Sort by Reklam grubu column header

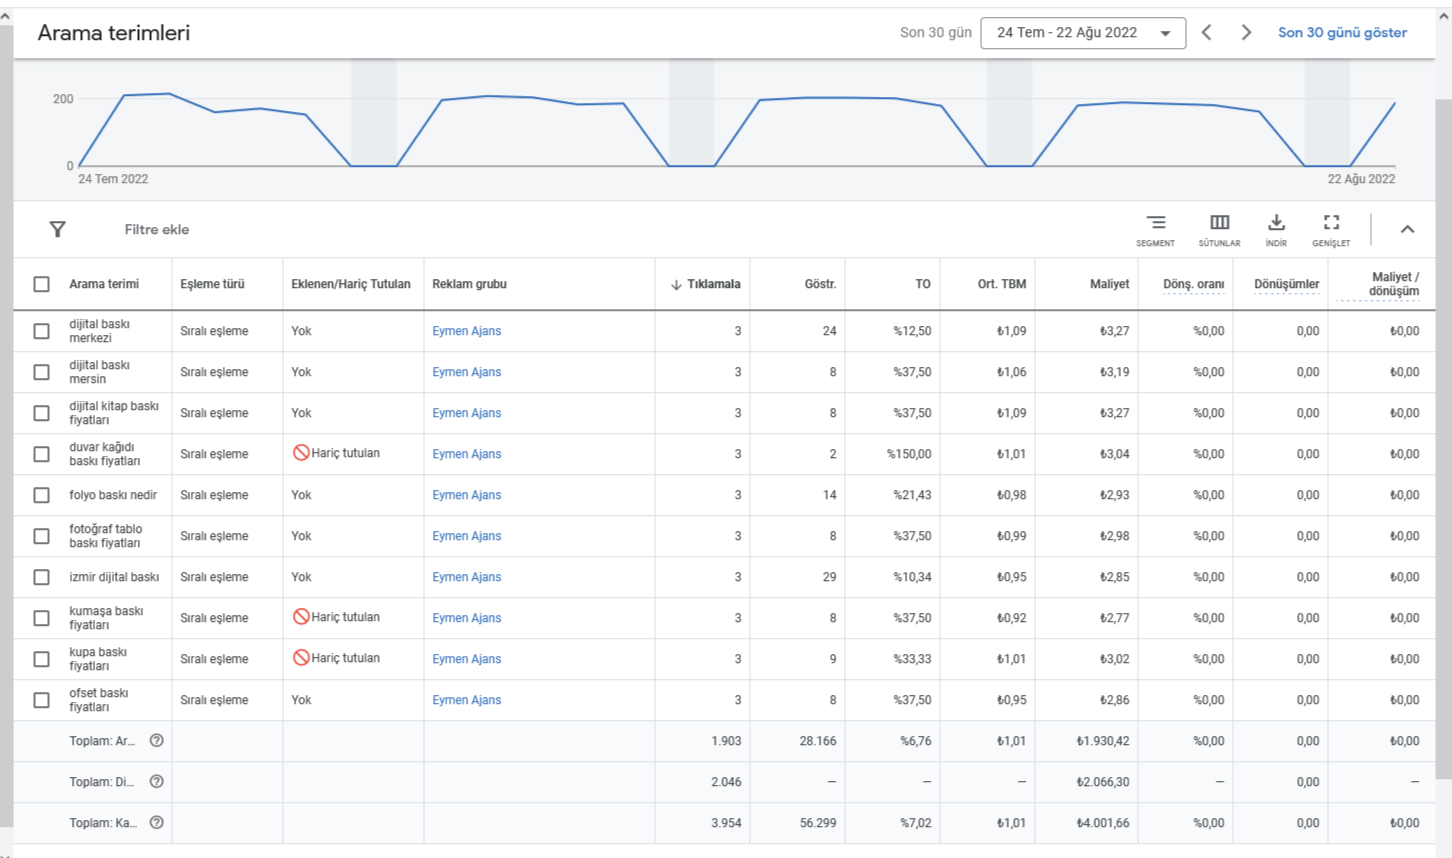469,284
